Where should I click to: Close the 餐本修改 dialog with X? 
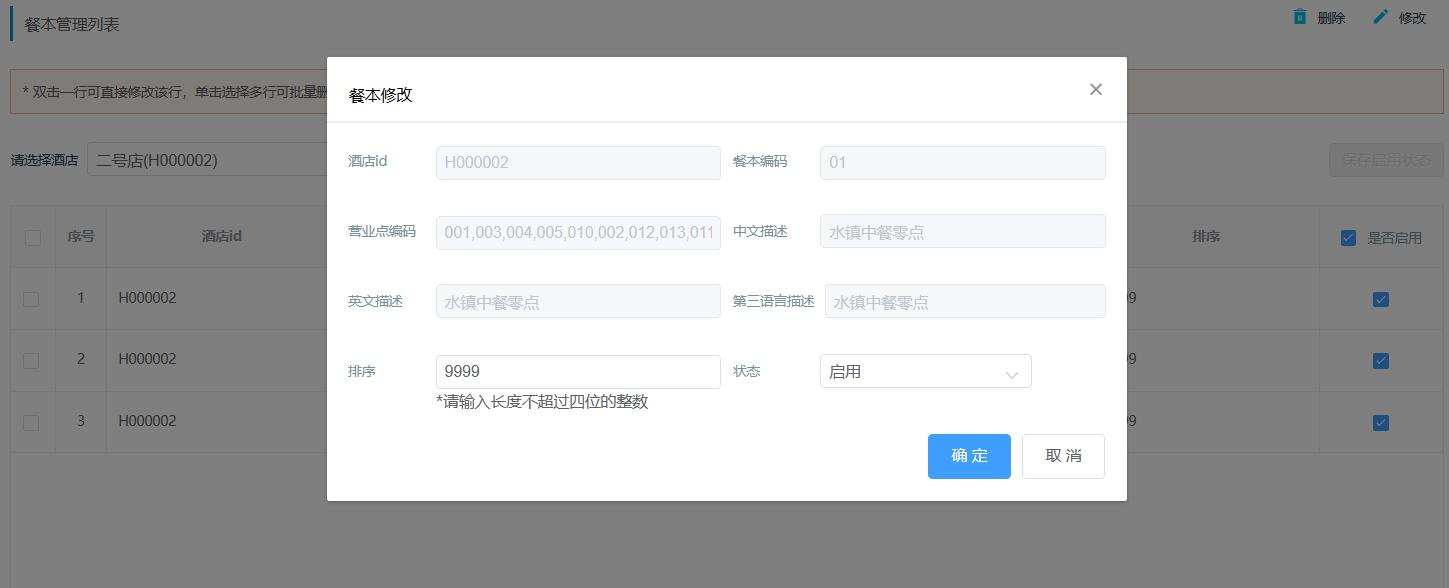point(1095,89)
